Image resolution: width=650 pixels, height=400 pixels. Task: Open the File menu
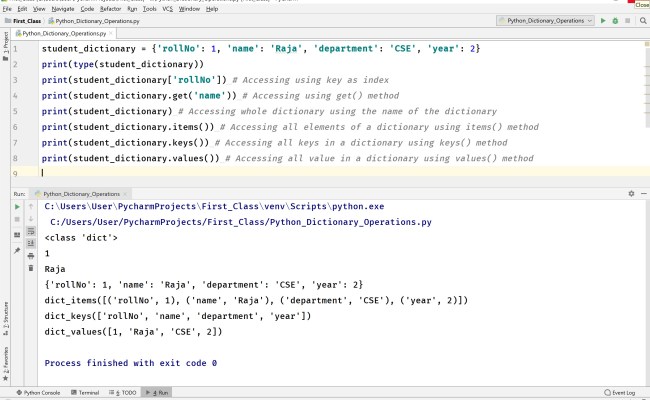[7, 9]
